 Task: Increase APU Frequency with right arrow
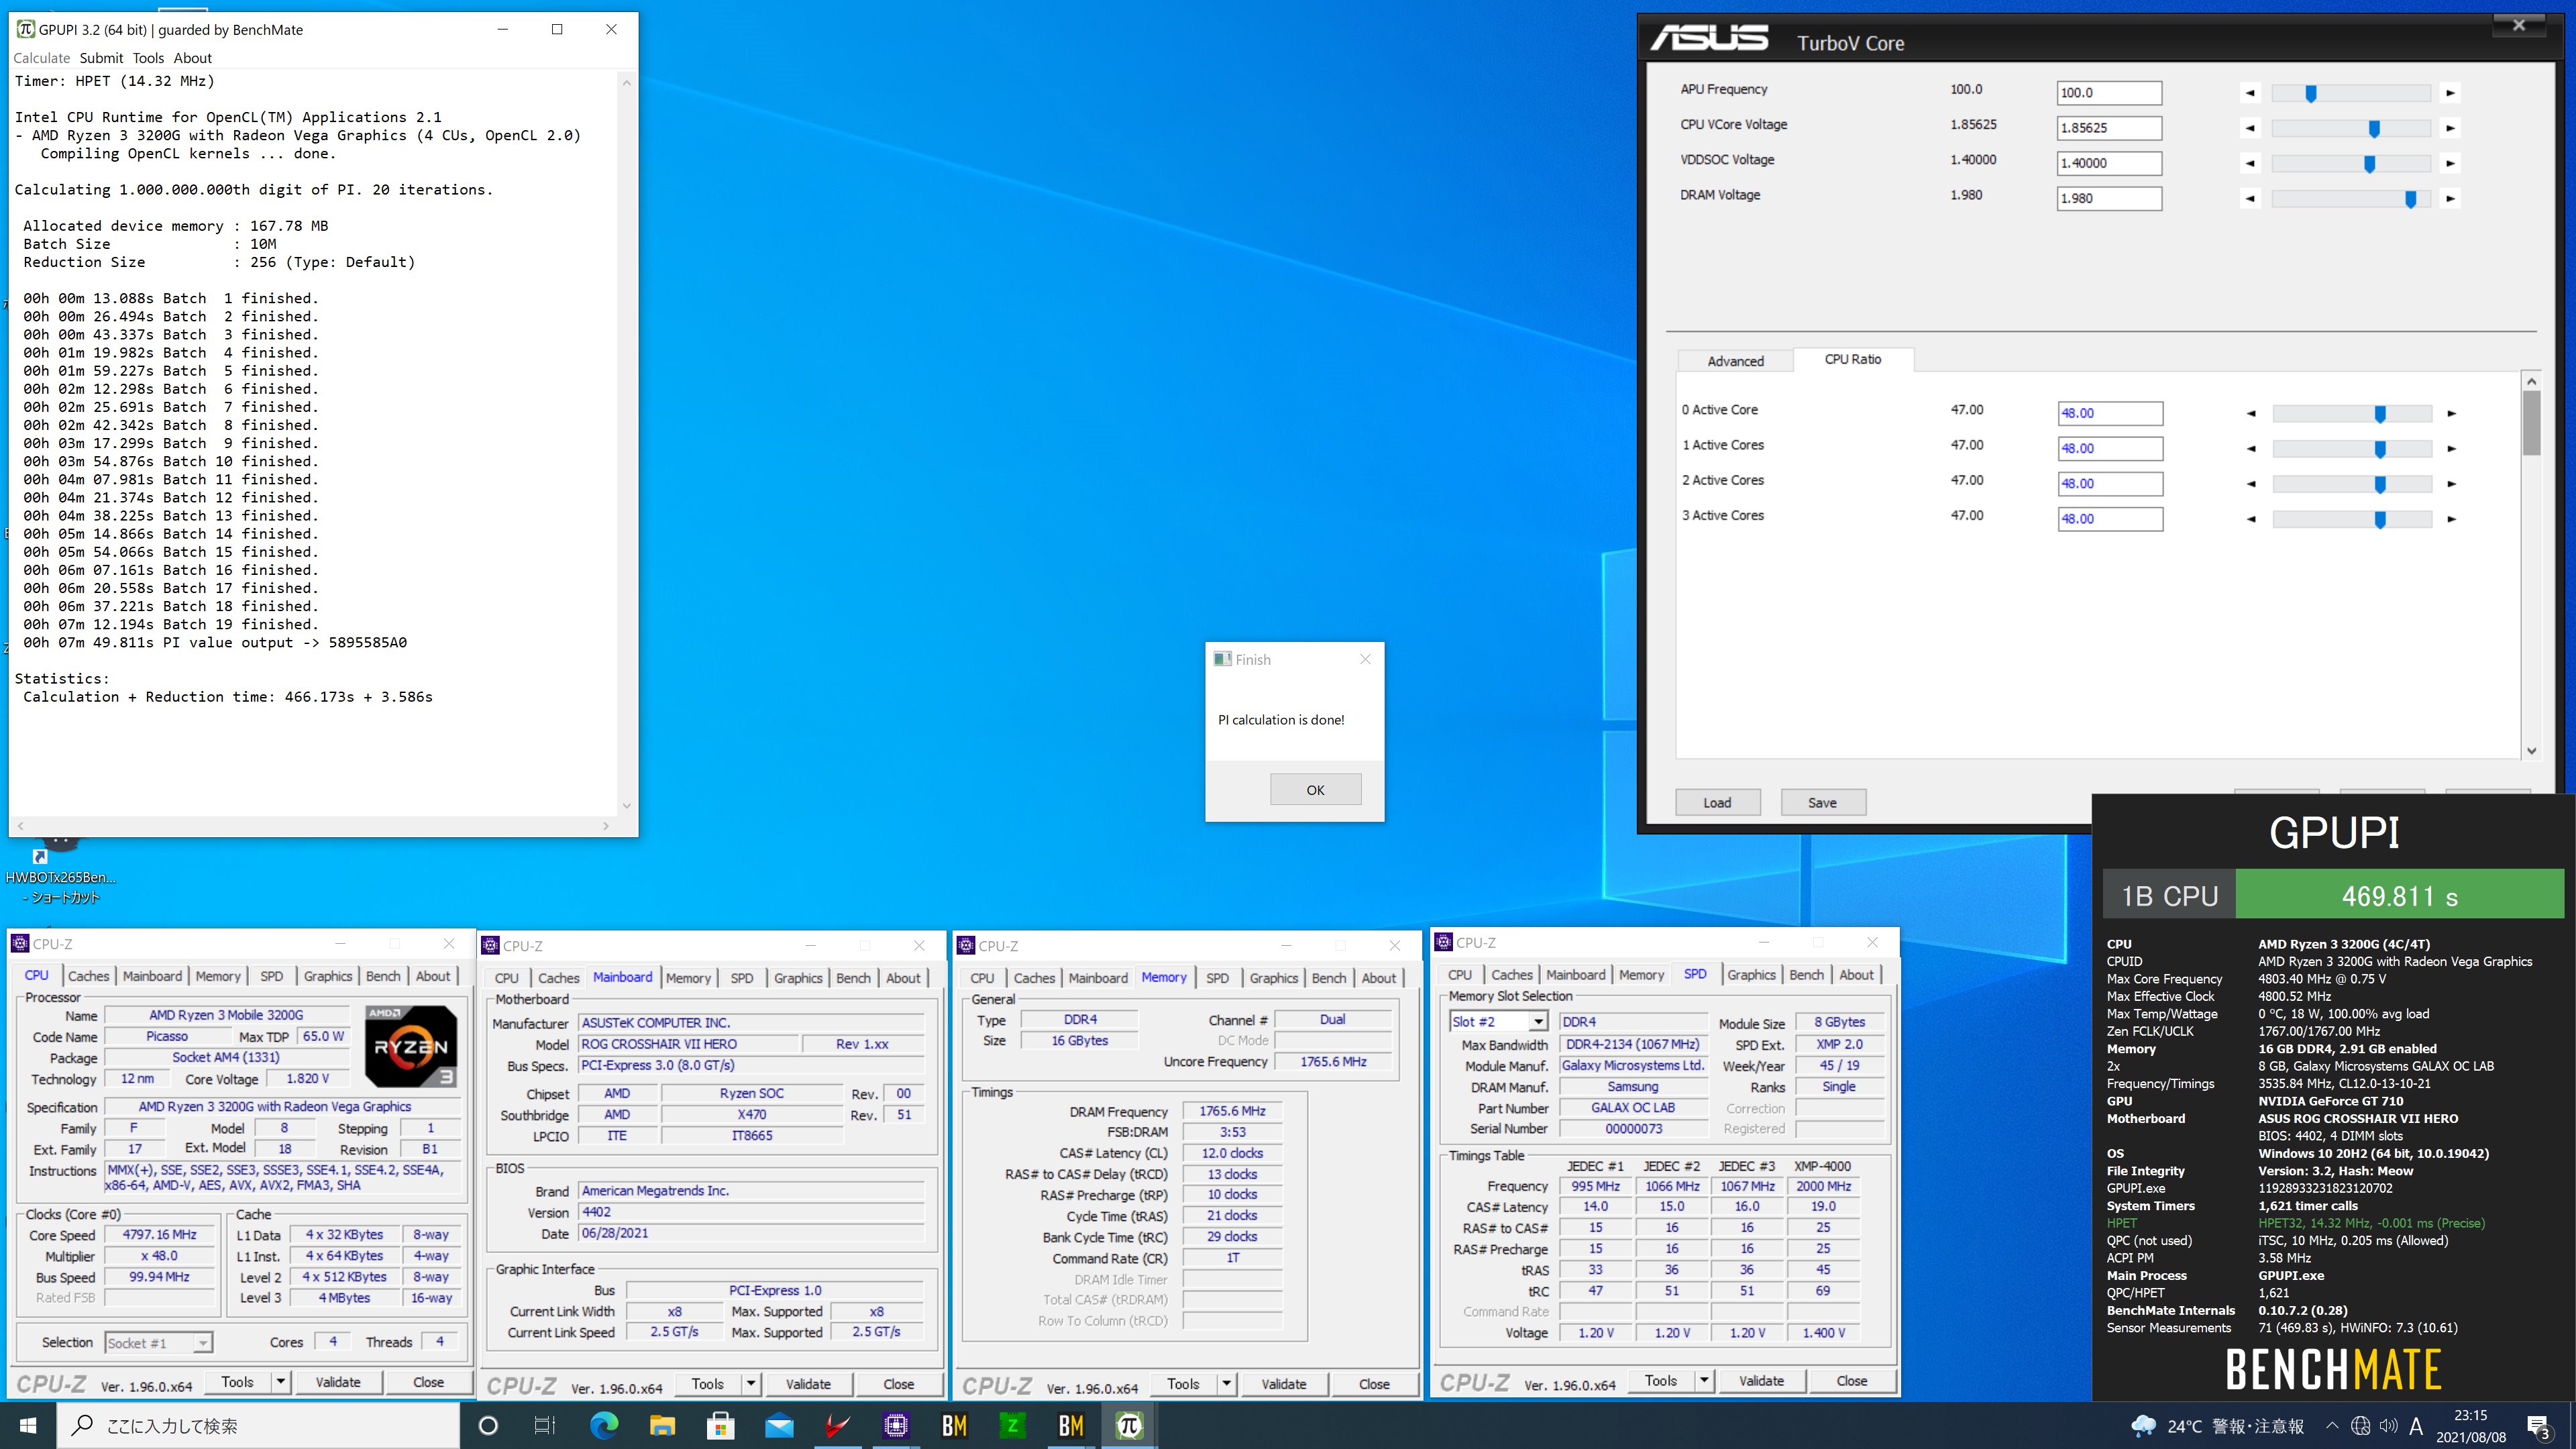[x=2450, y=93]
